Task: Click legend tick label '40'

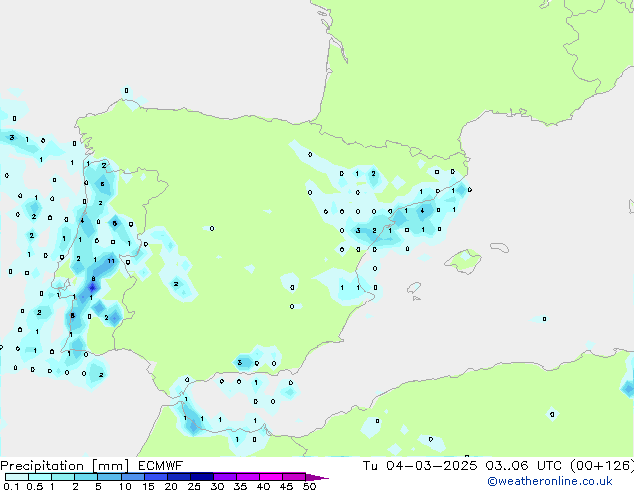Action: click(x=264, y=486)
